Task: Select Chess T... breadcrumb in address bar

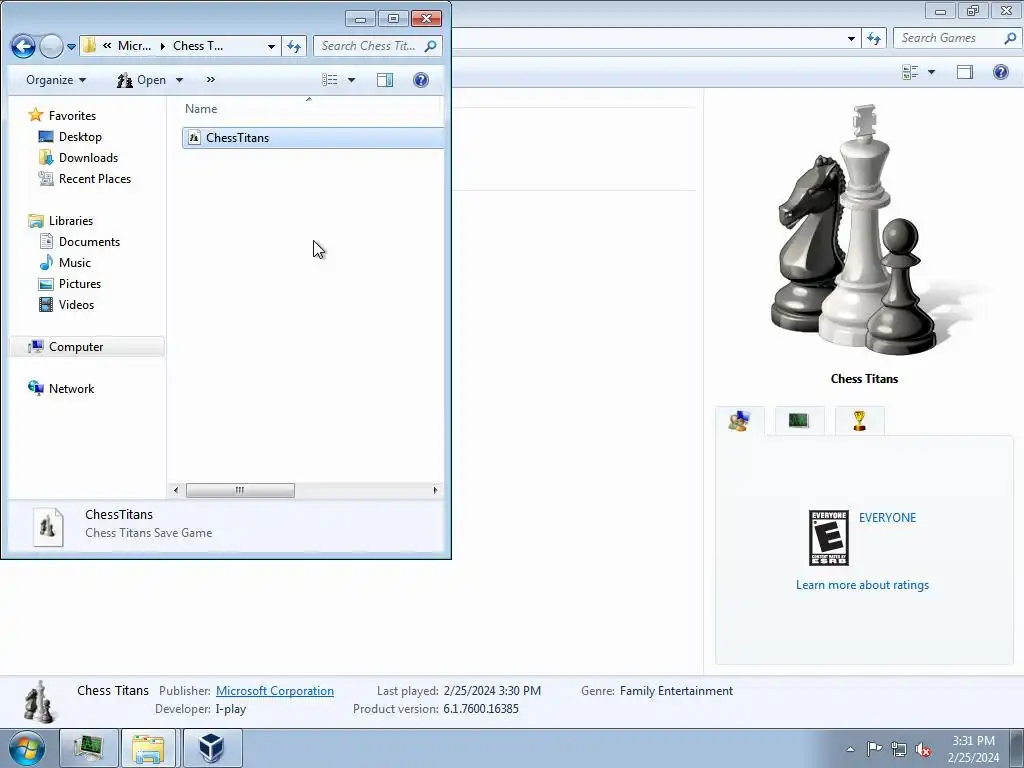Action: pyautogui.click(x=198, y=46)
